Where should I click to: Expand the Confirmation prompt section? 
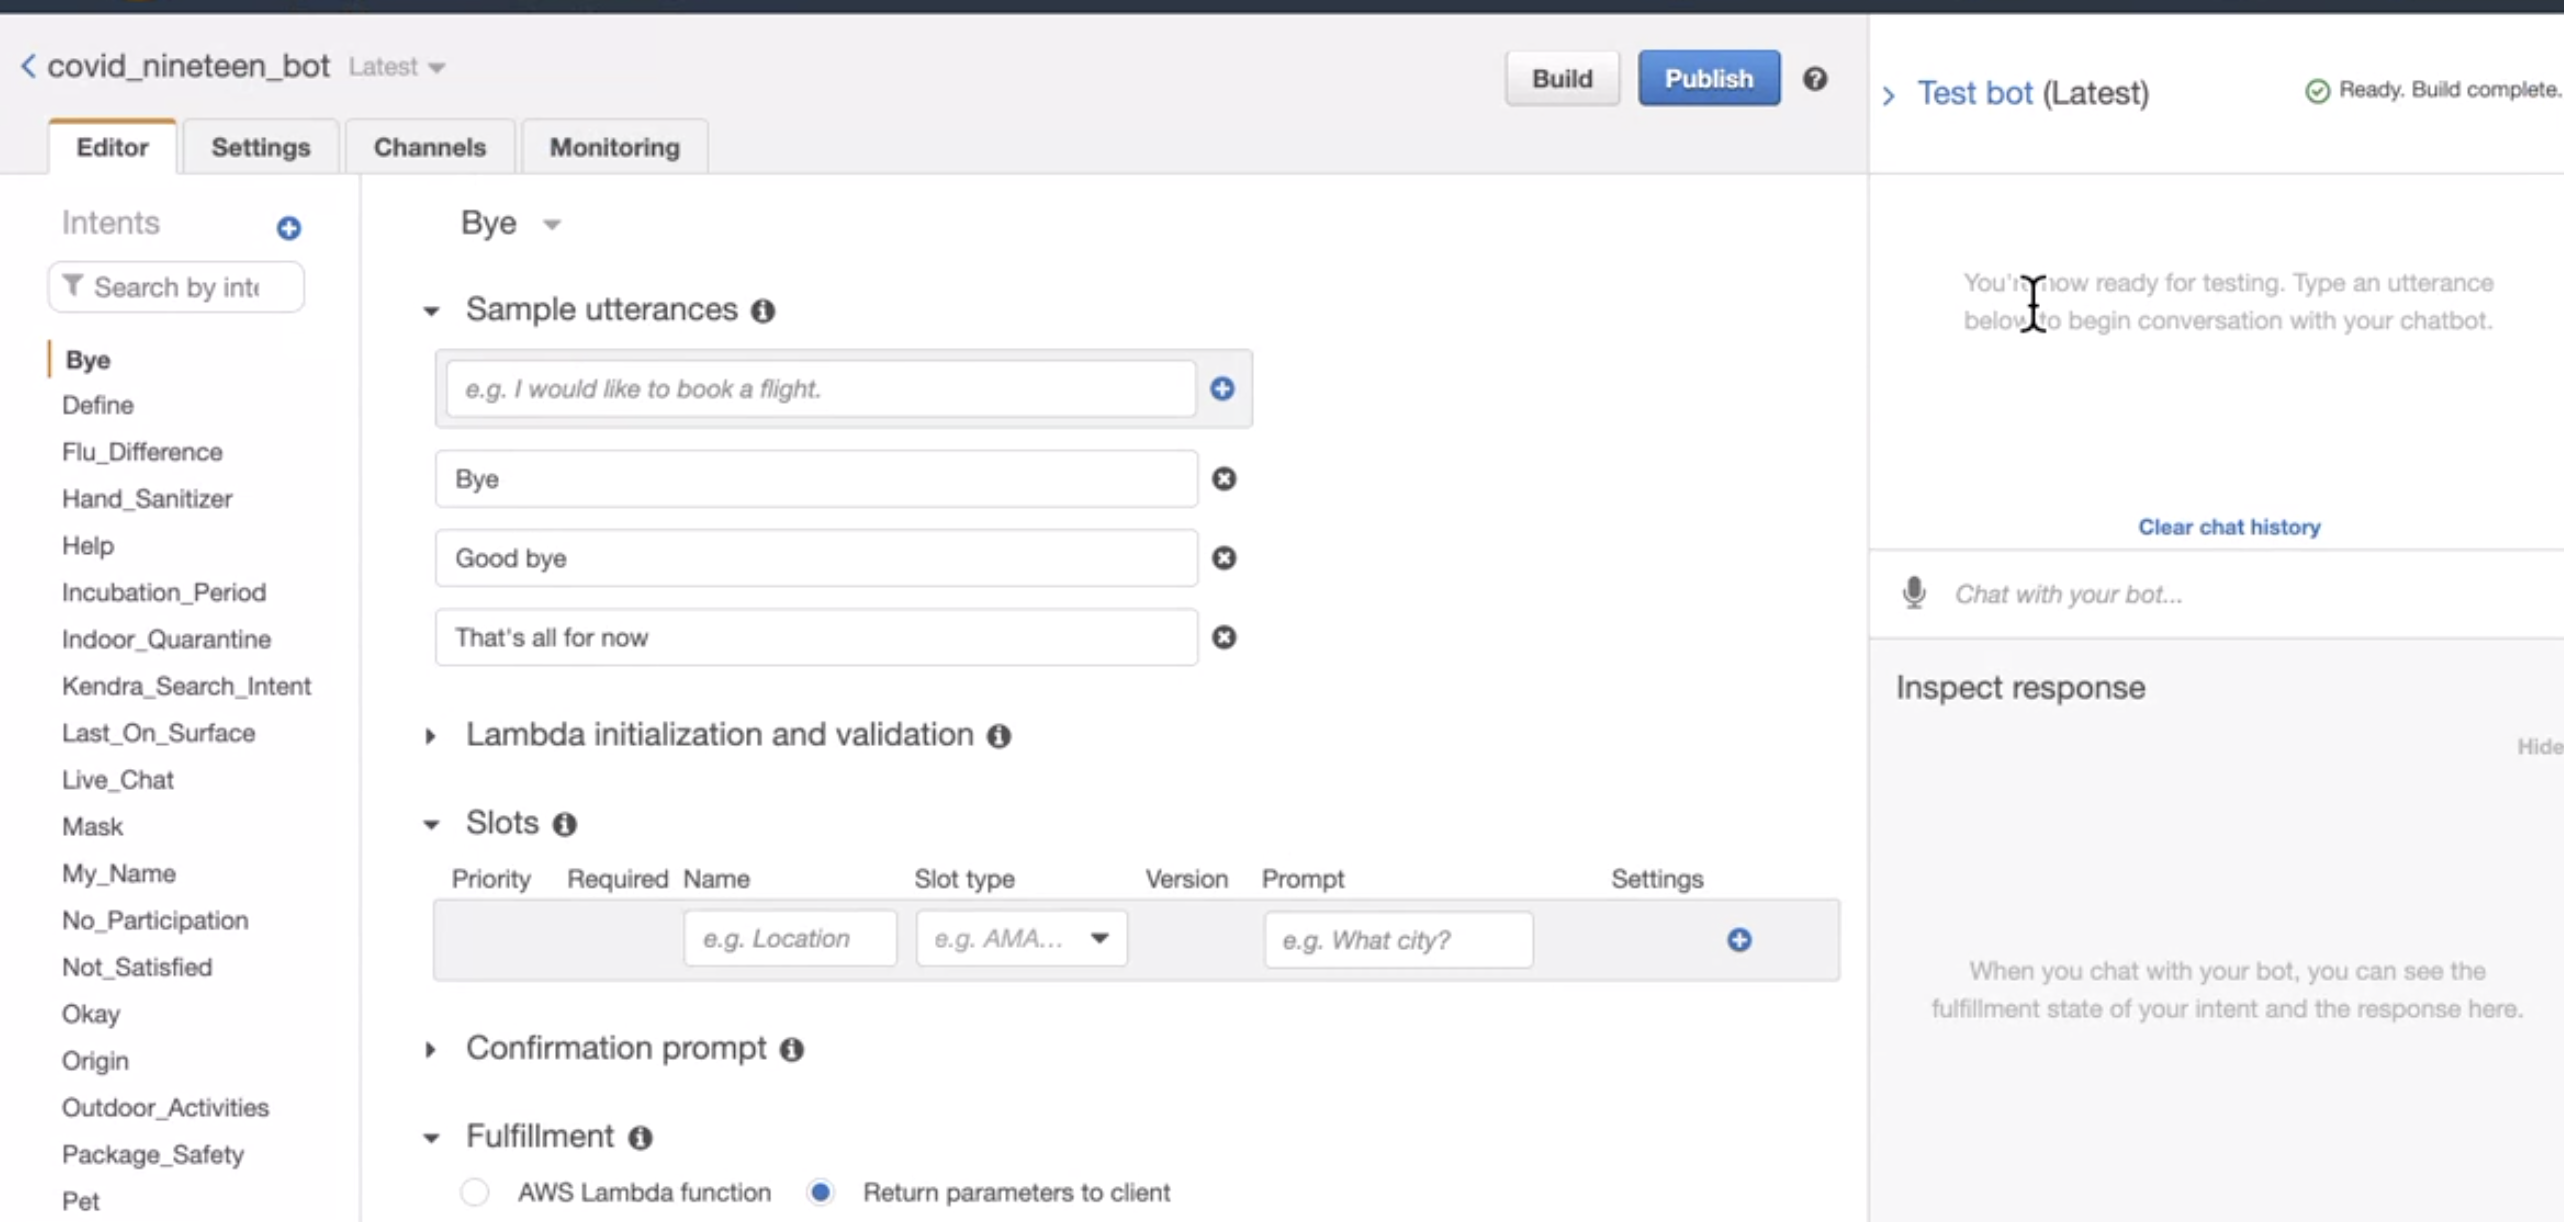coord(431,1049)
